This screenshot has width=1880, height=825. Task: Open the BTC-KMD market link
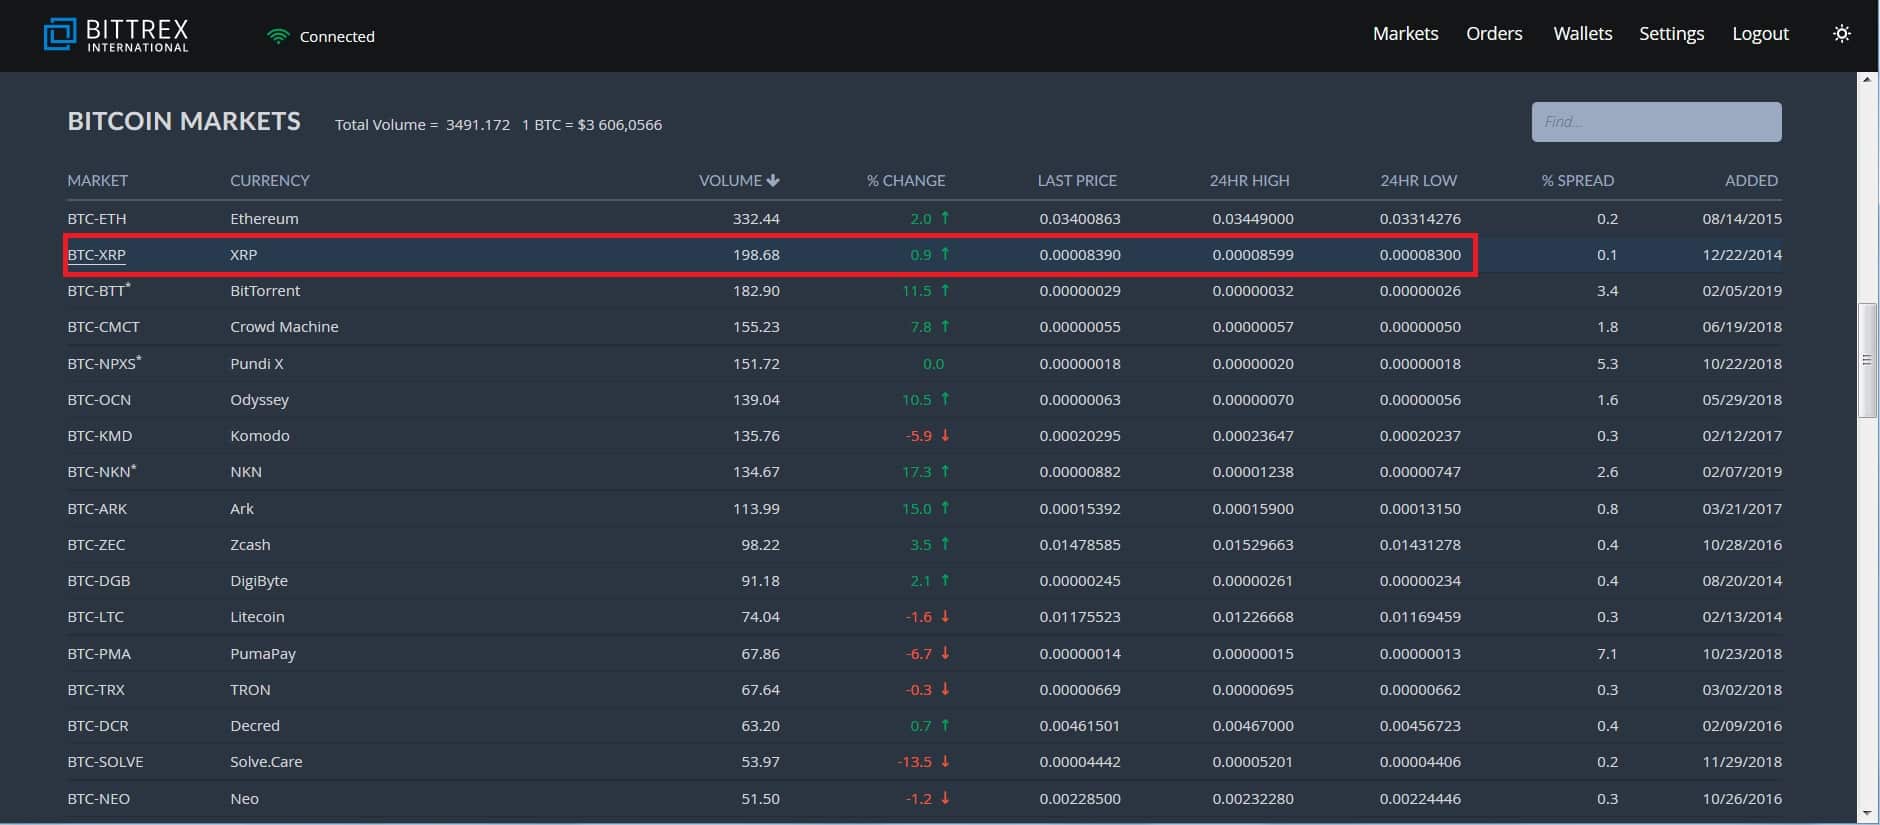pos(99,436)
